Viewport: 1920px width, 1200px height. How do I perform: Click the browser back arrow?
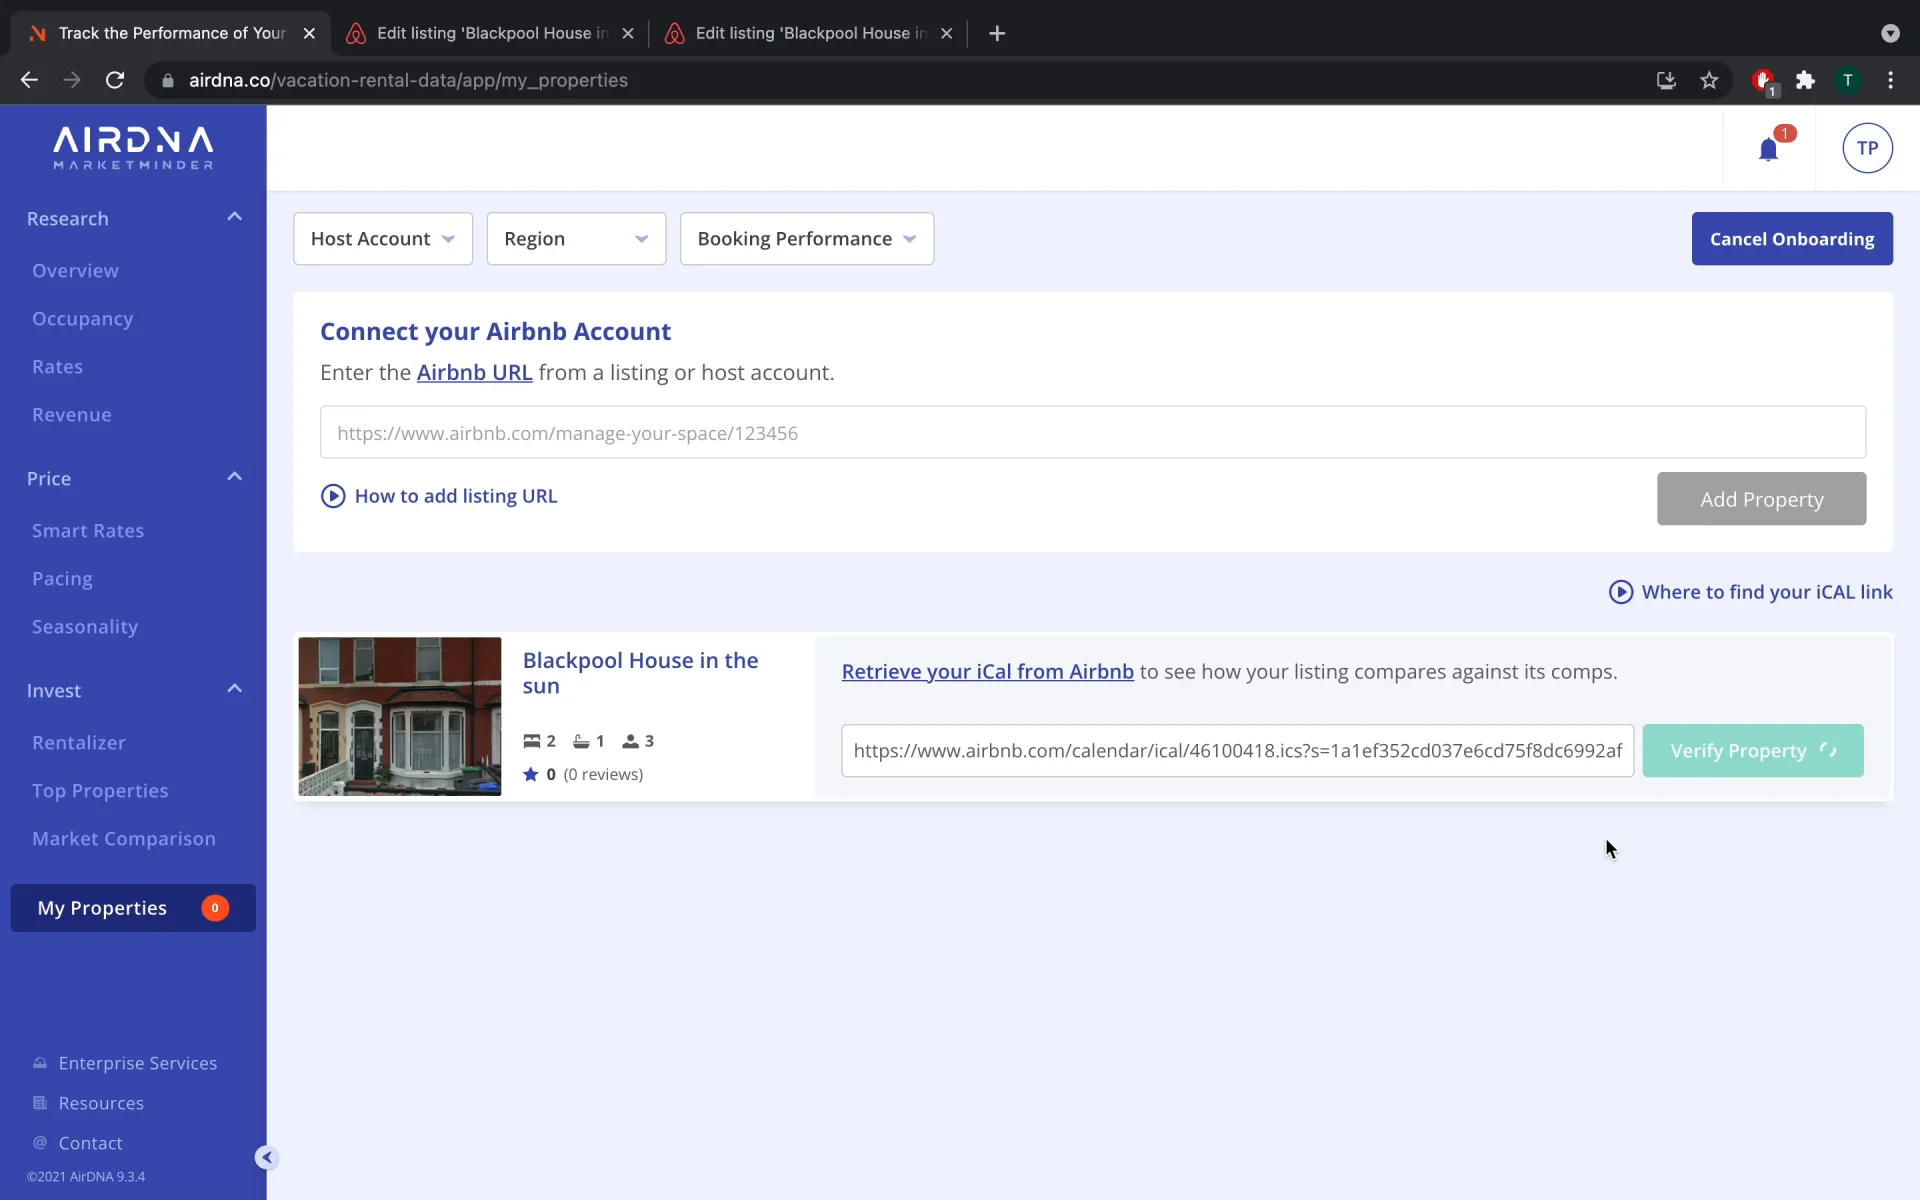coord(29,80)
